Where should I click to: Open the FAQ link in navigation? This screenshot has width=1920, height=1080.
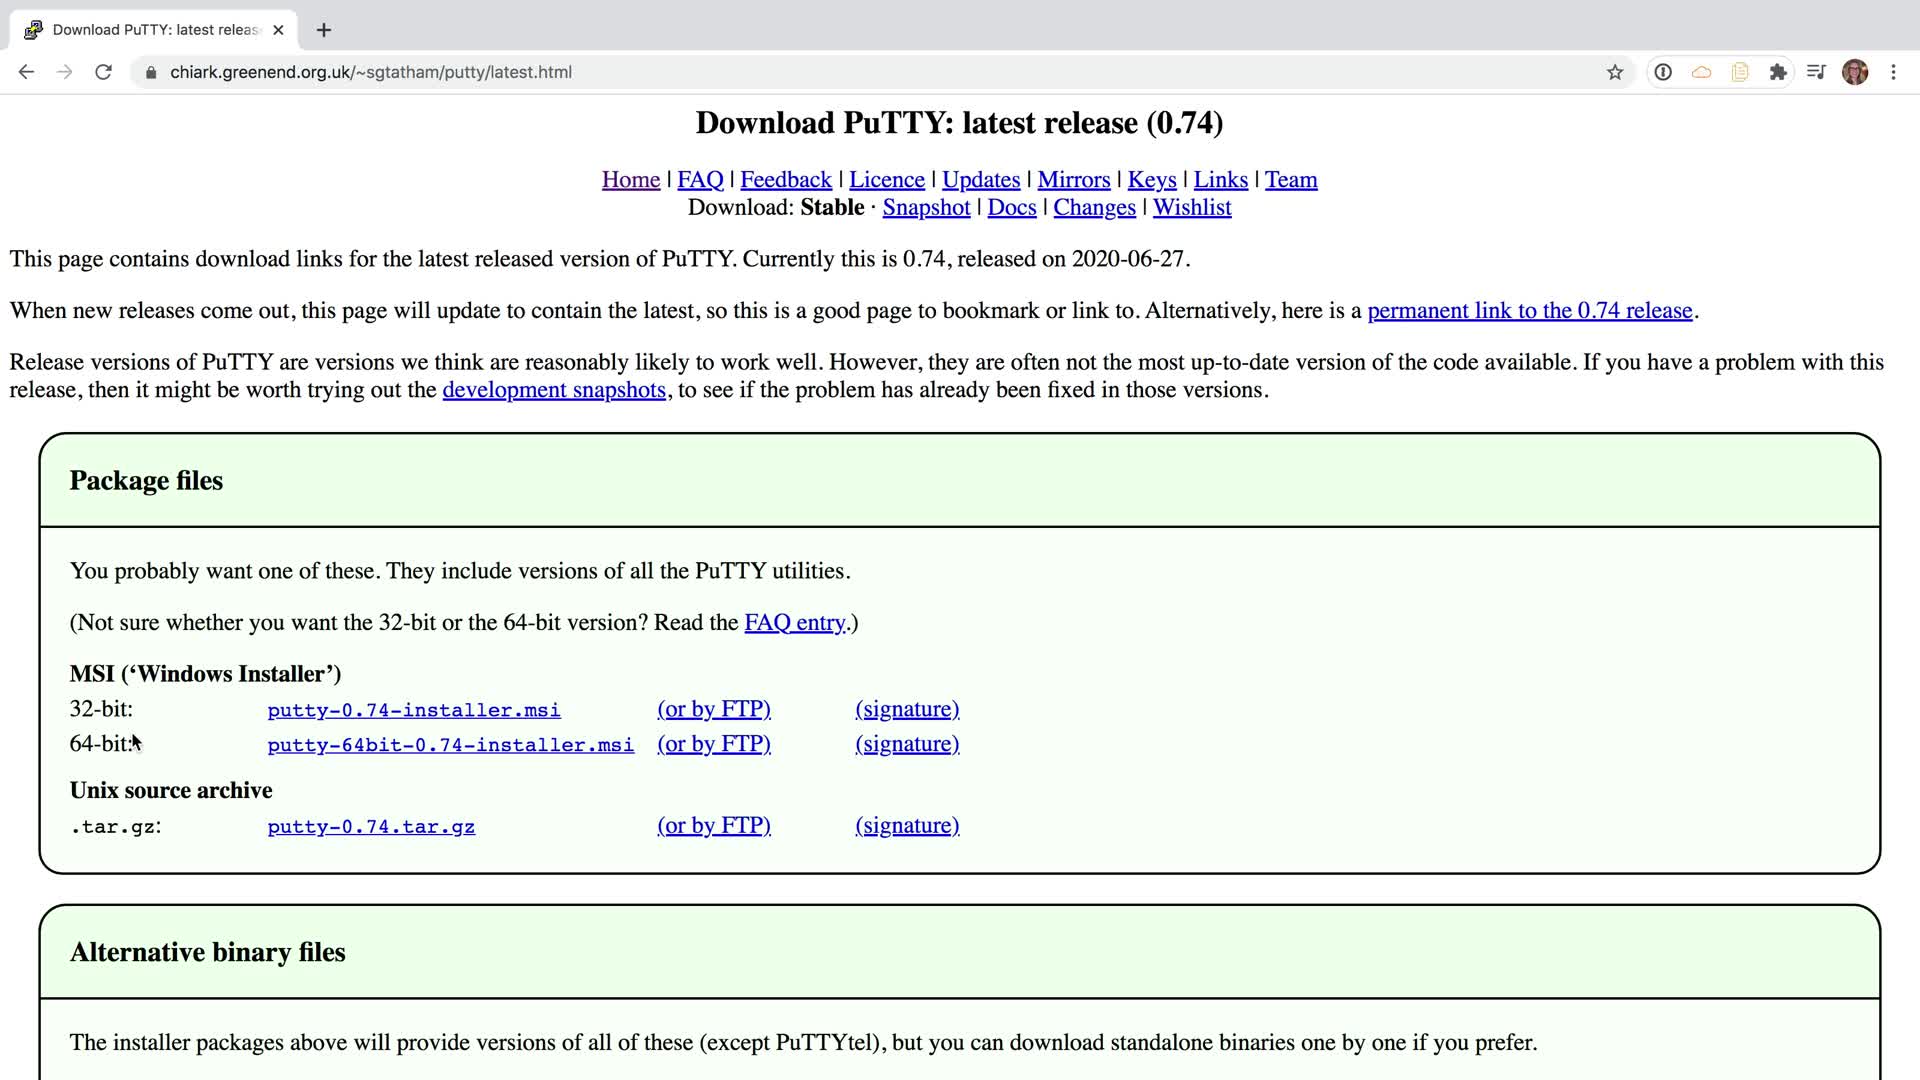pyautogui.click(x=700, y=180)
